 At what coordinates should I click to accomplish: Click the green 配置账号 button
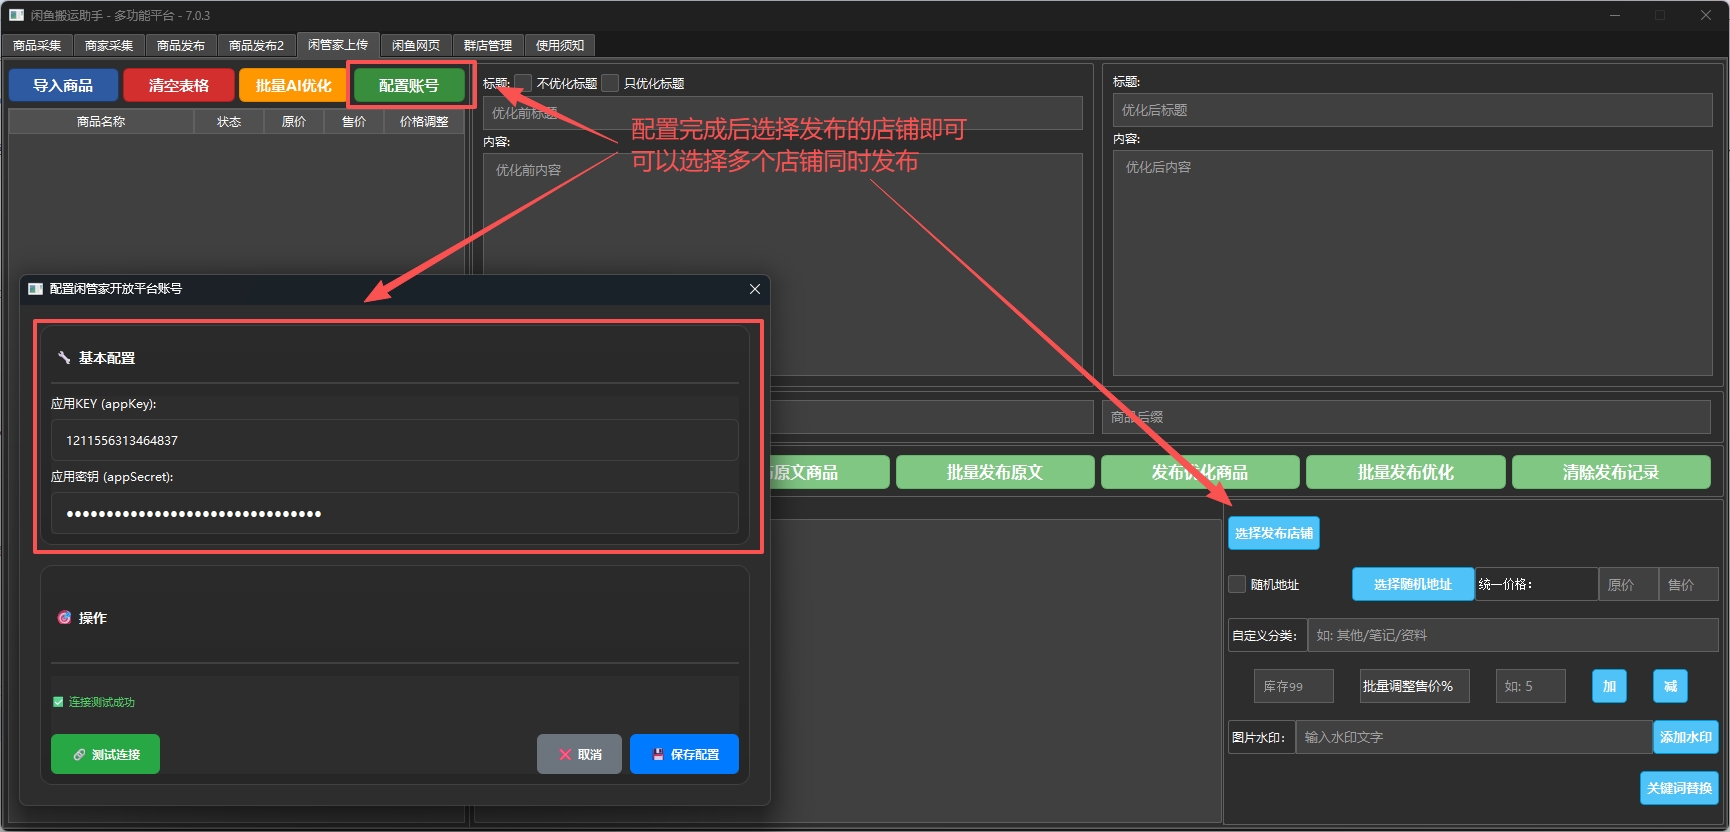[409, 86]
